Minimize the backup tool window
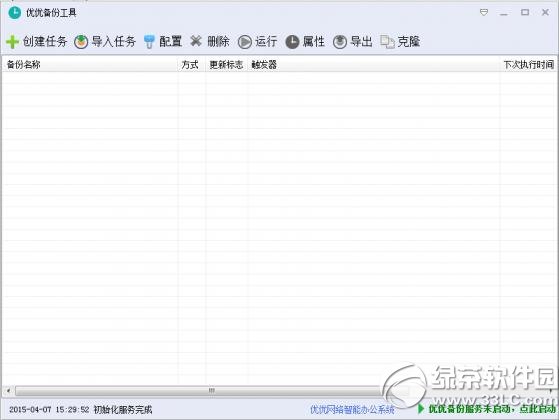This screenshot has height=420, width=559. tap(504, 14)
